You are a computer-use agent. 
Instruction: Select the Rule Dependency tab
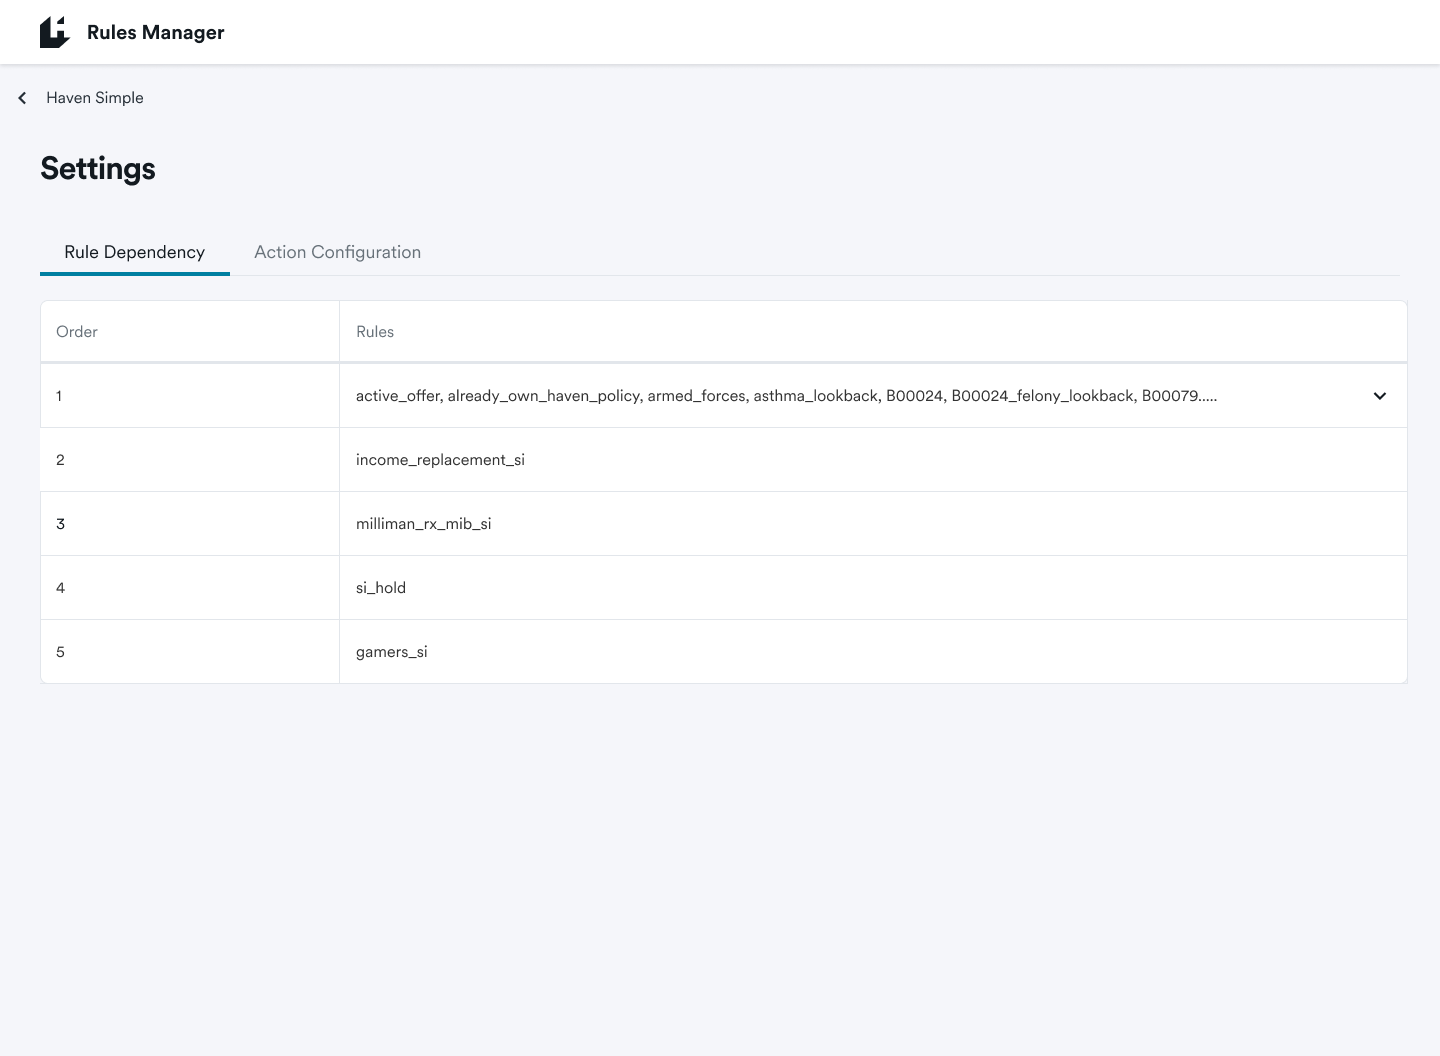[x=134, y=252]
